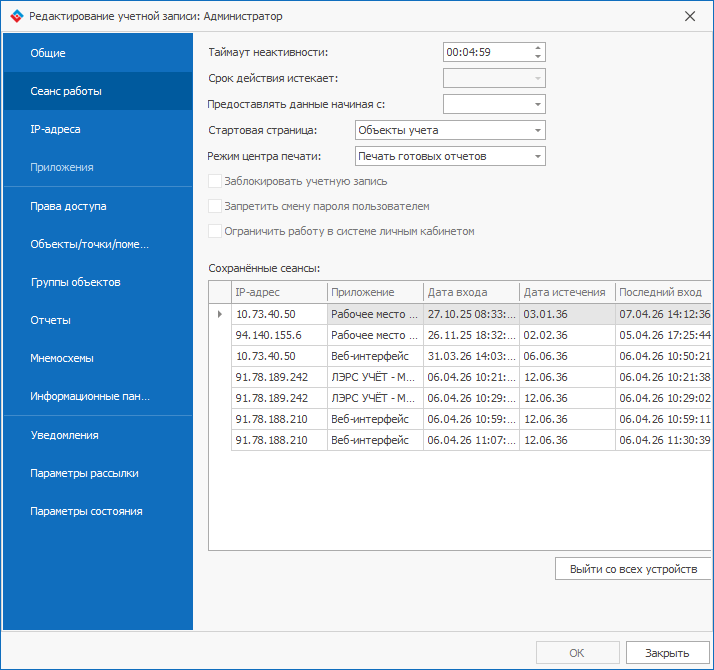Toggle 'Заблокировать учетную запись' checkbox
Image resolution: width=714 pixels, height=670 pixels.
coord(215,181)
